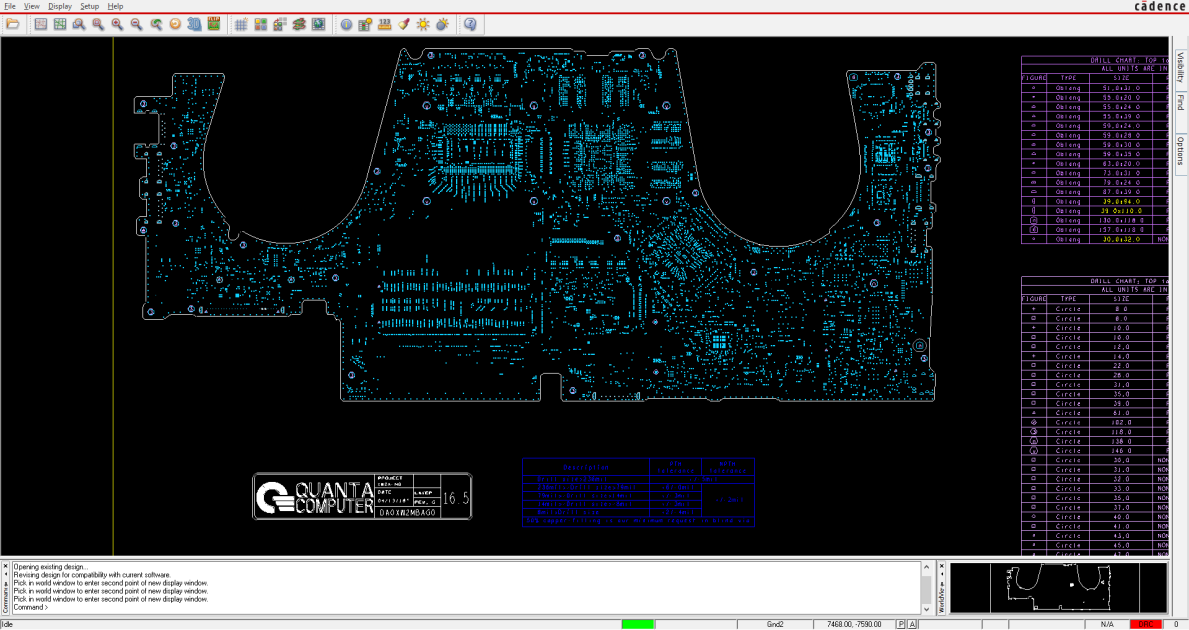Open the color dialog four-squares icon
Image resolution: width=1189 pixels, height=630 pixels.
[x=261, y=24]
